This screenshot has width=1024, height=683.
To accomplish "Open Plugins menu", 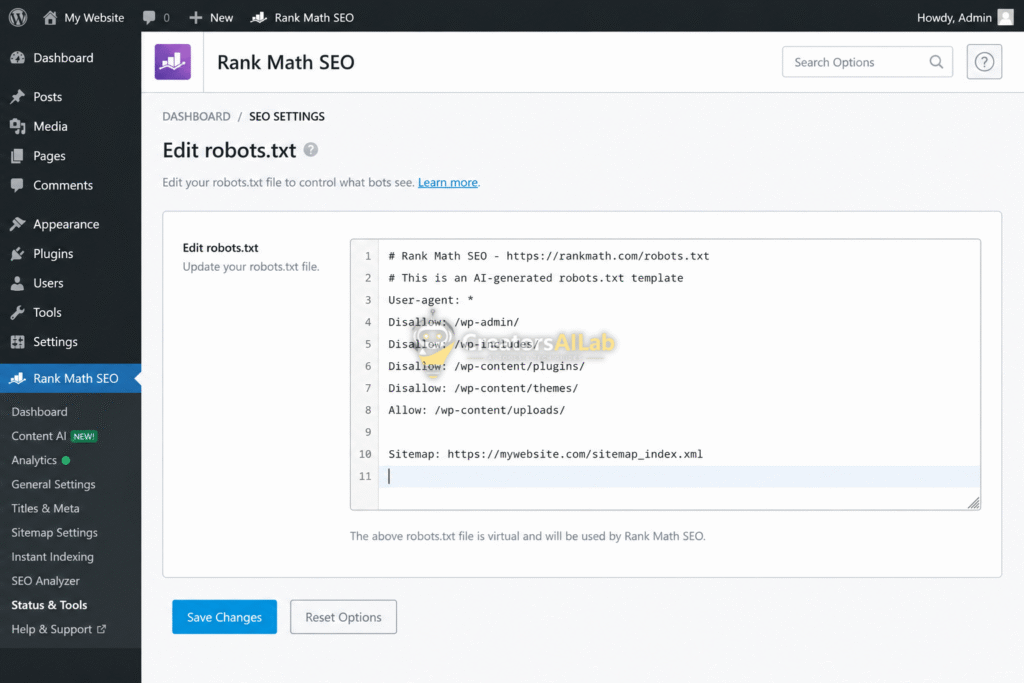I will (53, 253).
